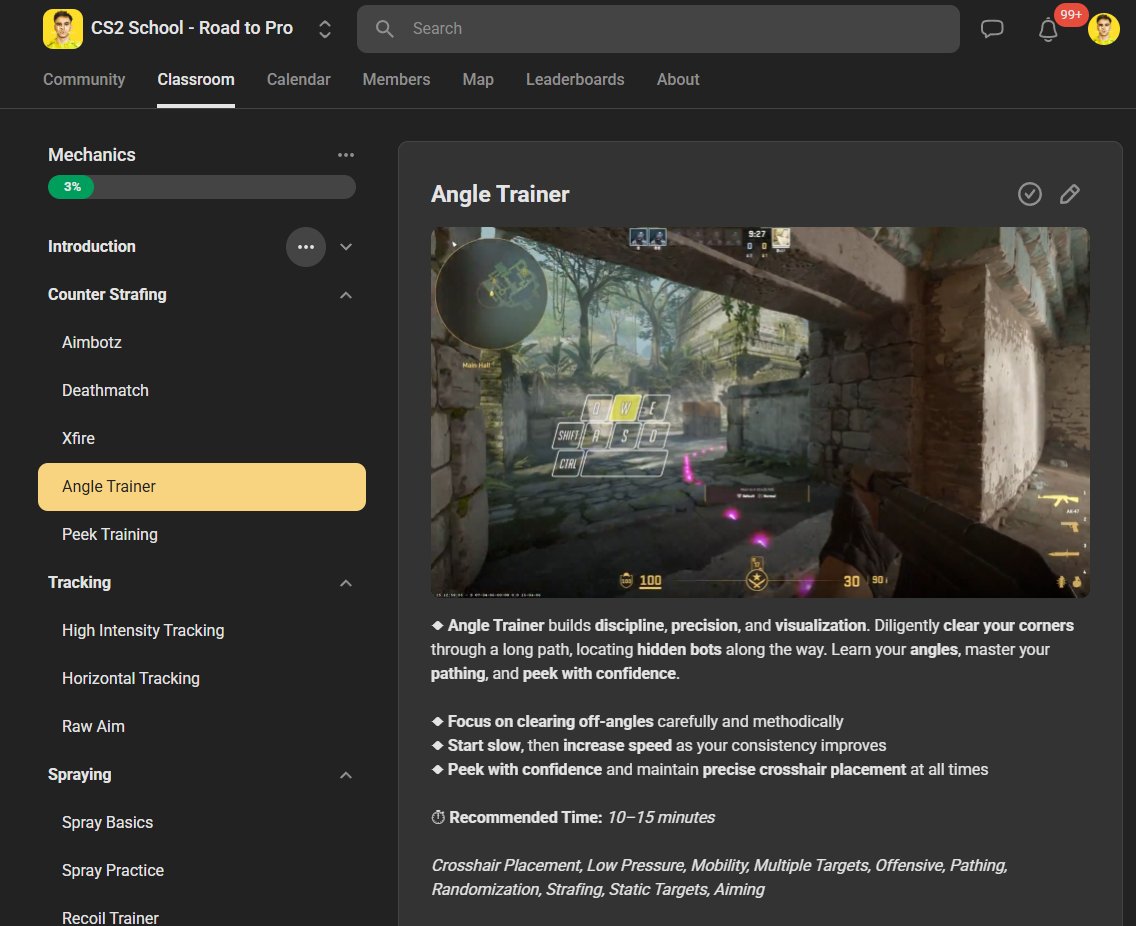Click the CS2 School - Road to Pro title
The height and width of the screenshot is (926, 1136).
[192, 28]
